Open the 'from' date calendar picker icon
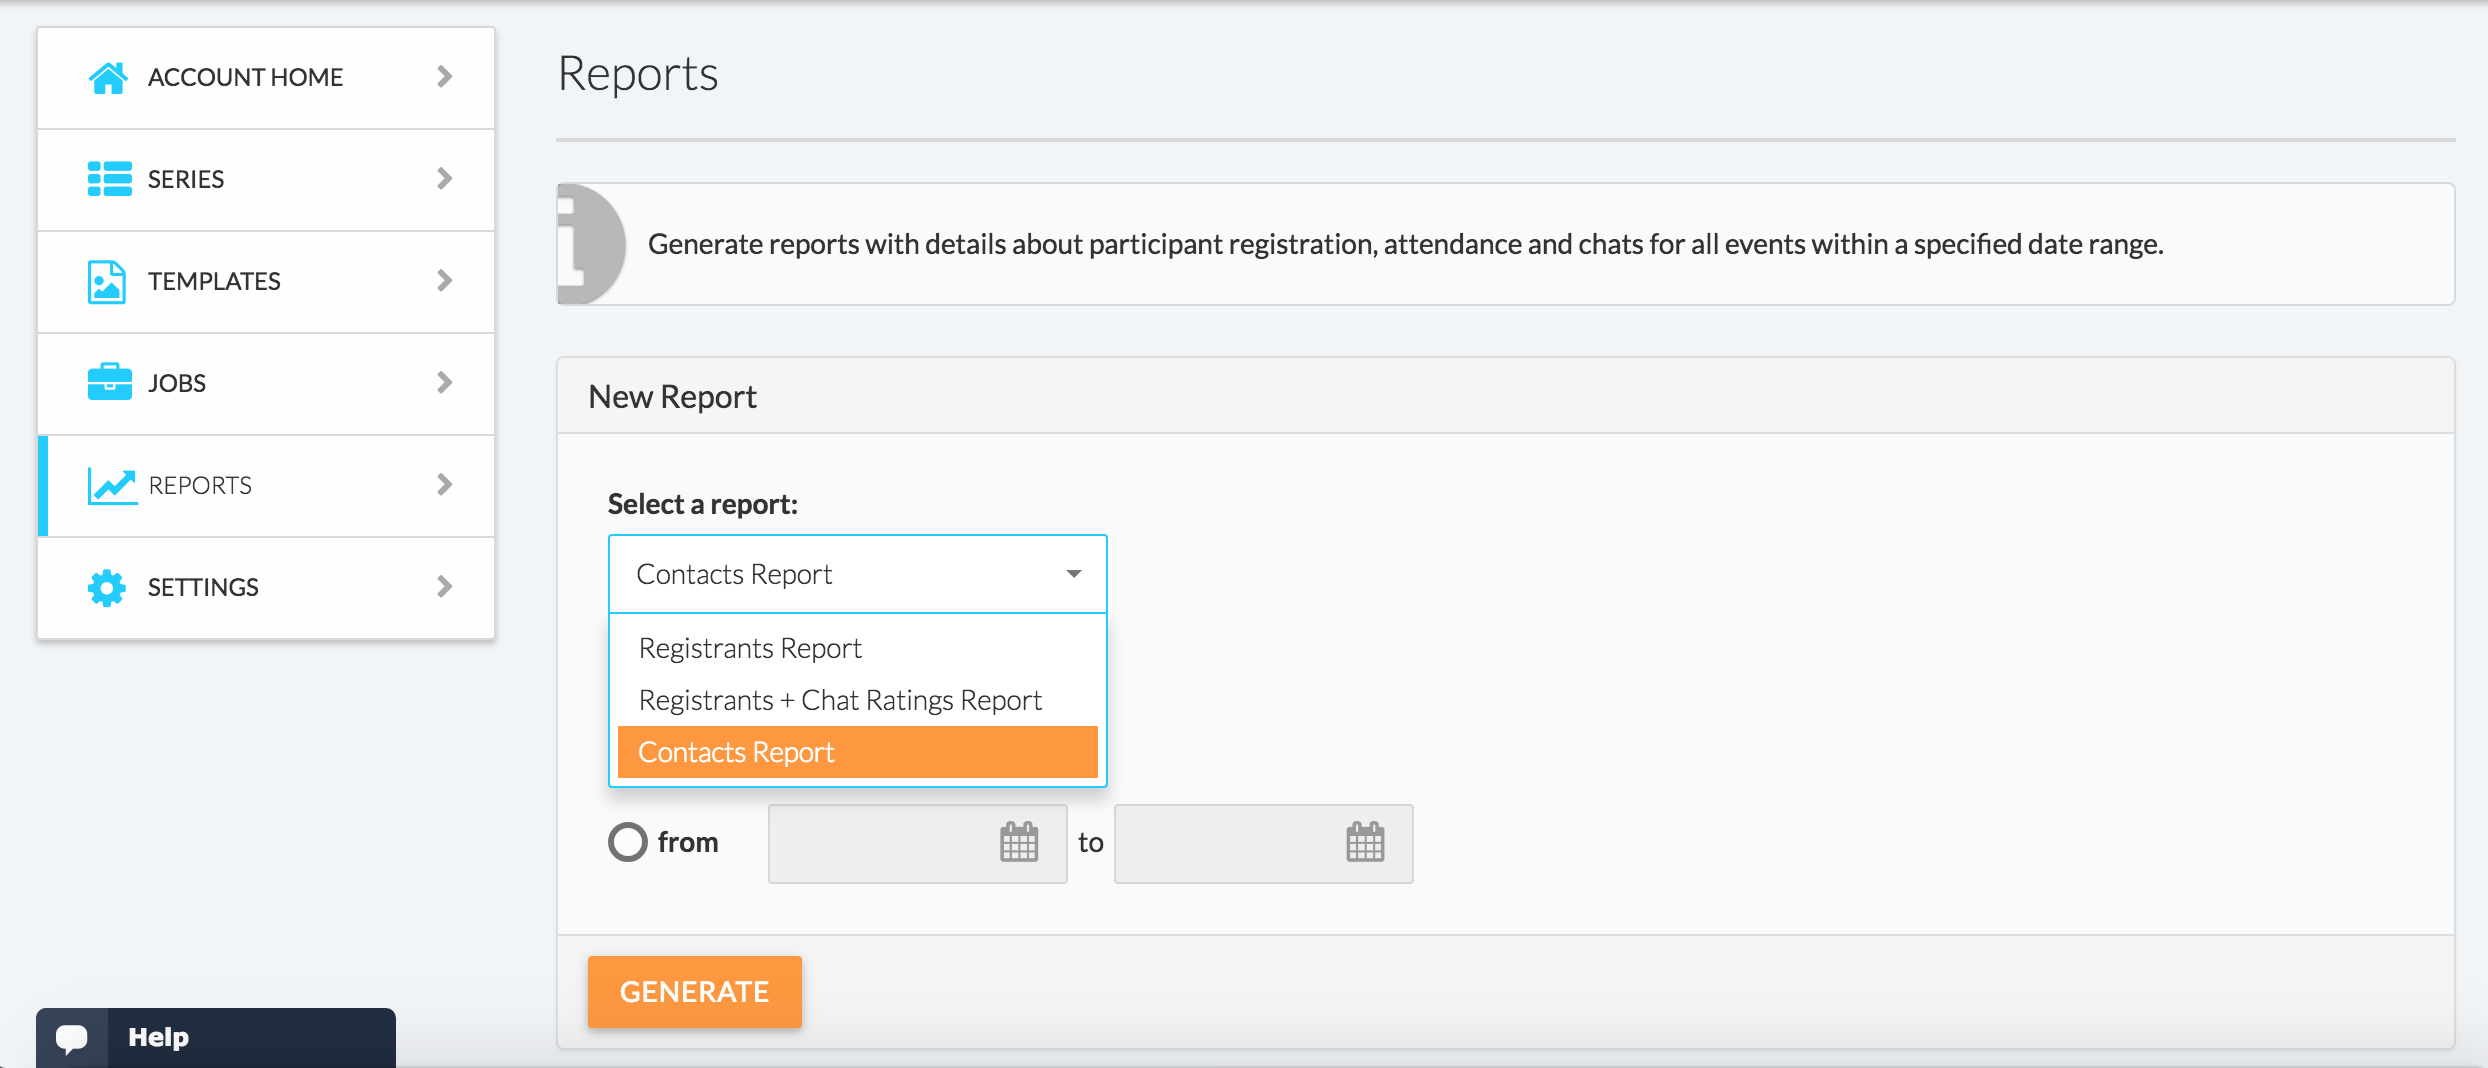Viewport: 2488px width, 1068px height. [x=1019, y=843]
